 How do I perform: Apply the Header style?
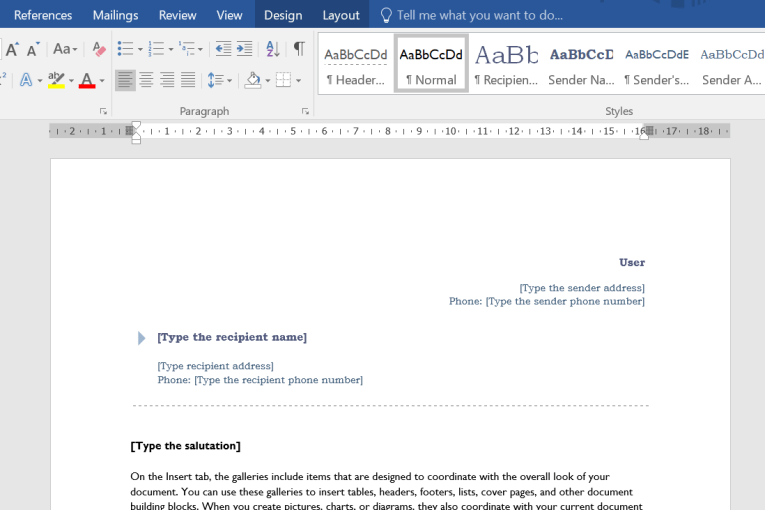click(356, 63)
